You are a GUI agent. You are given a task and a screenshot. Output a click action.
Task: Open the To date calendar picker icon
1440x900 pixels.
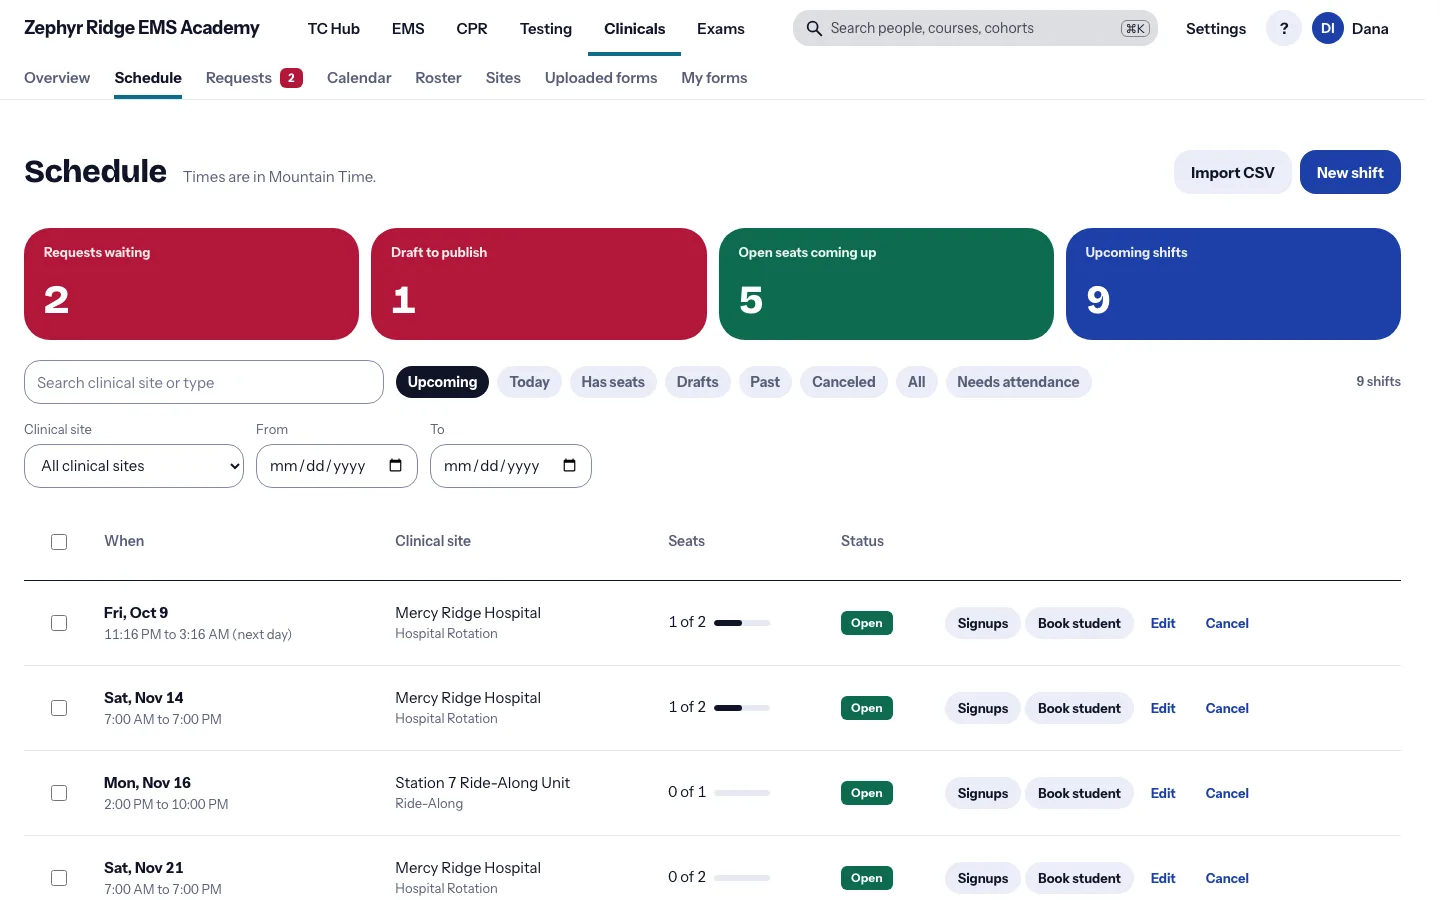coord(569,466)
